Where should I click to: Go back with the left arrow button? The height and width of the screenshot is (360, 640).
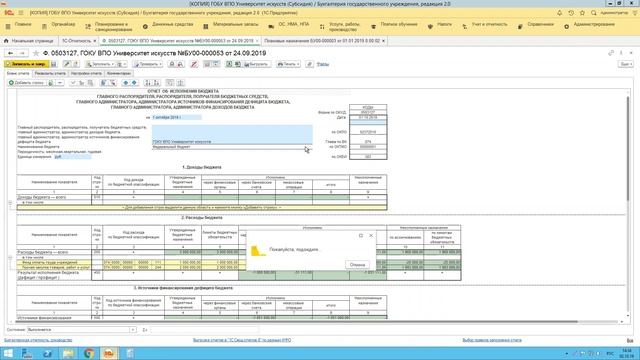[11, 53]
